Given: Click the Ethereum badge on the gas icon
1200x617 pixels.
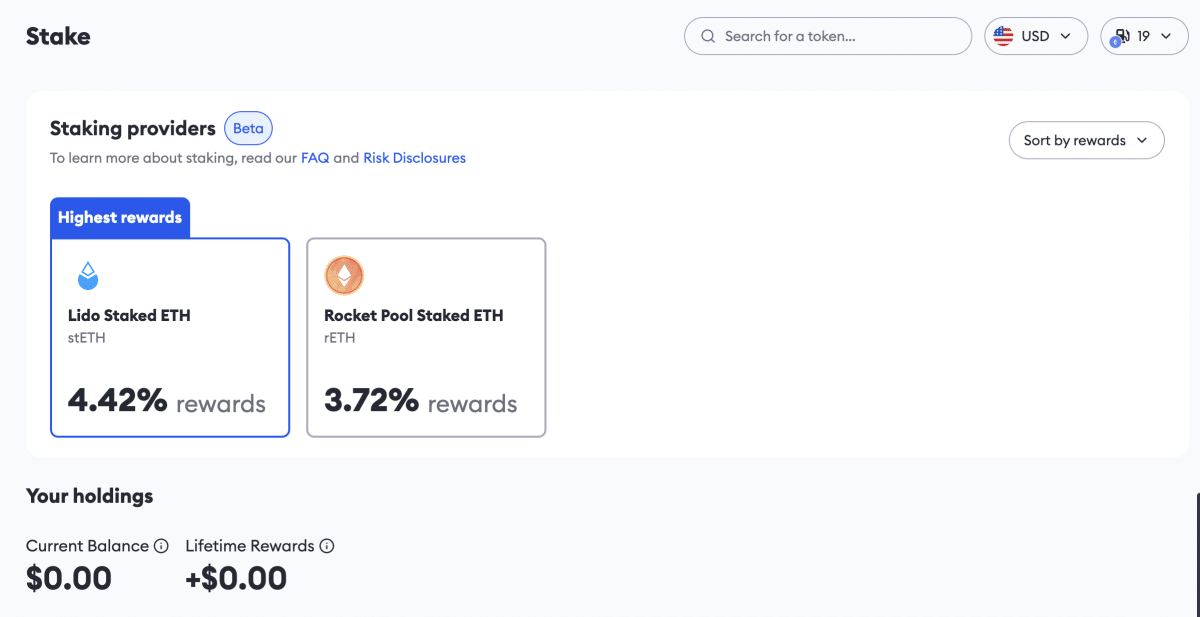Looking at the screenshot, I should click(1117, 42).
